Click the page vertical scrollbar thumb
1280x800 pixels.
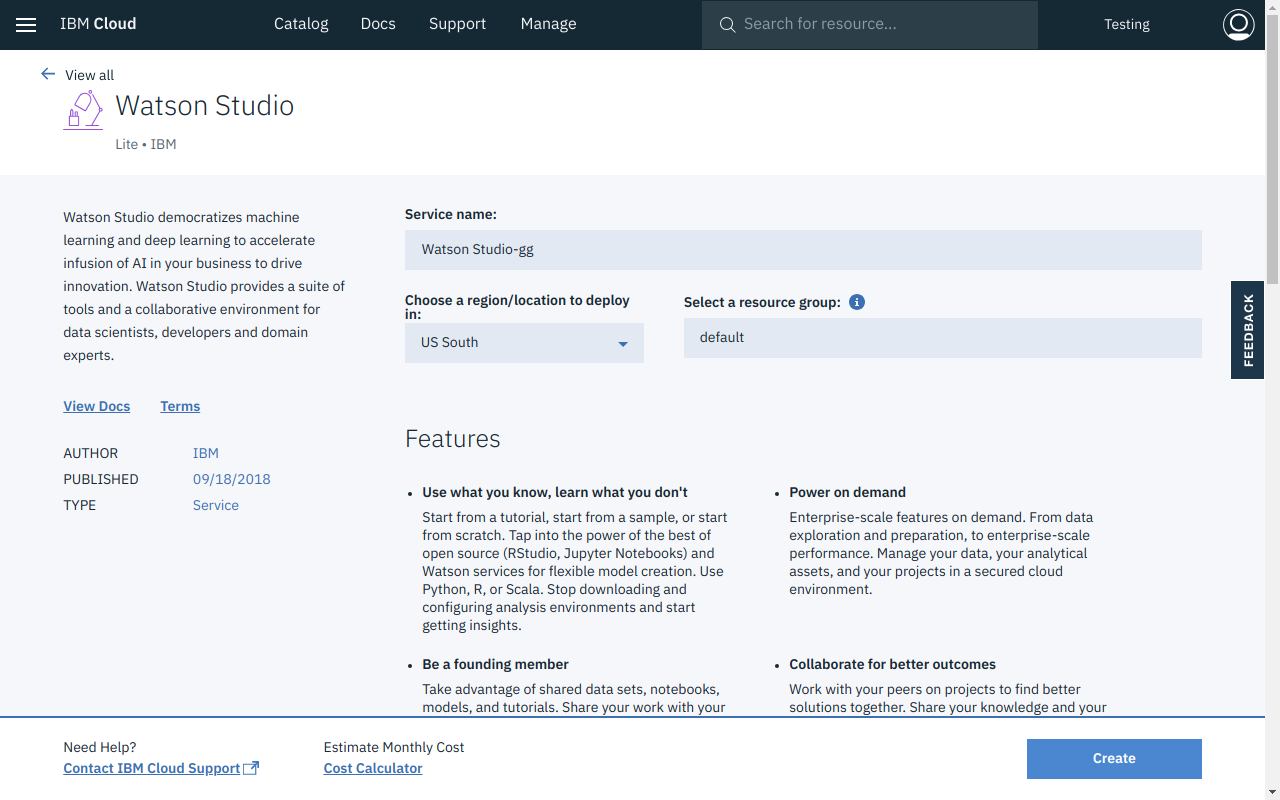(x=1272, y=150)
